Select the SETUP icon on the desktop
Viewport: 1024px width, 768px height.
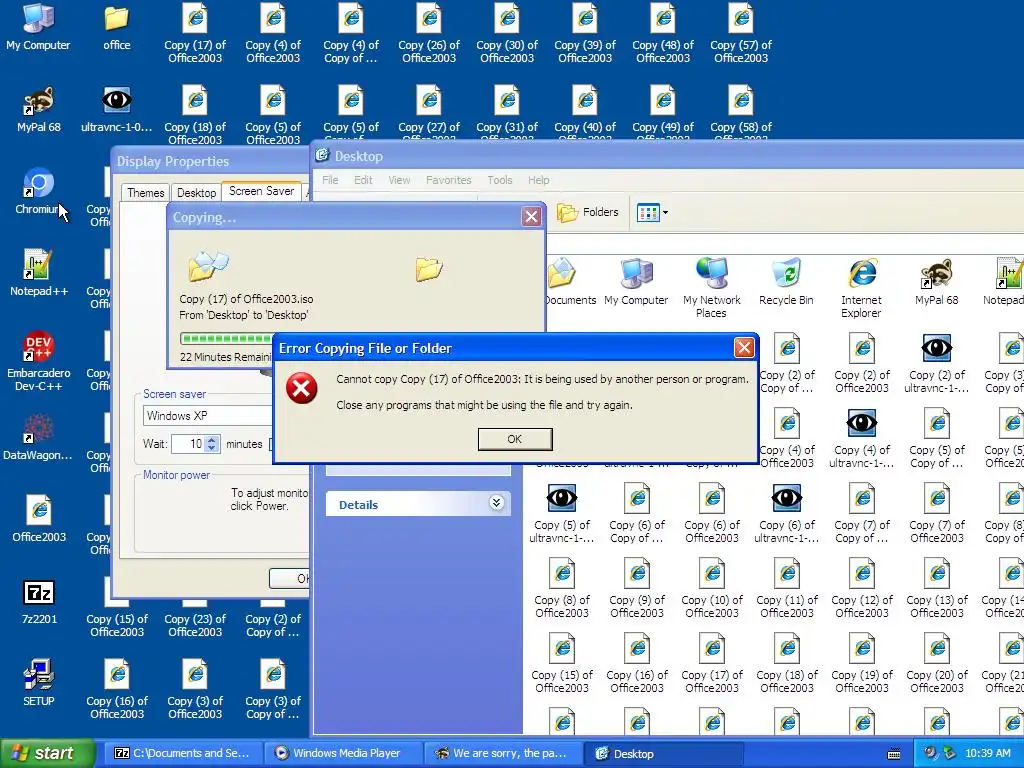pos(39,683)
